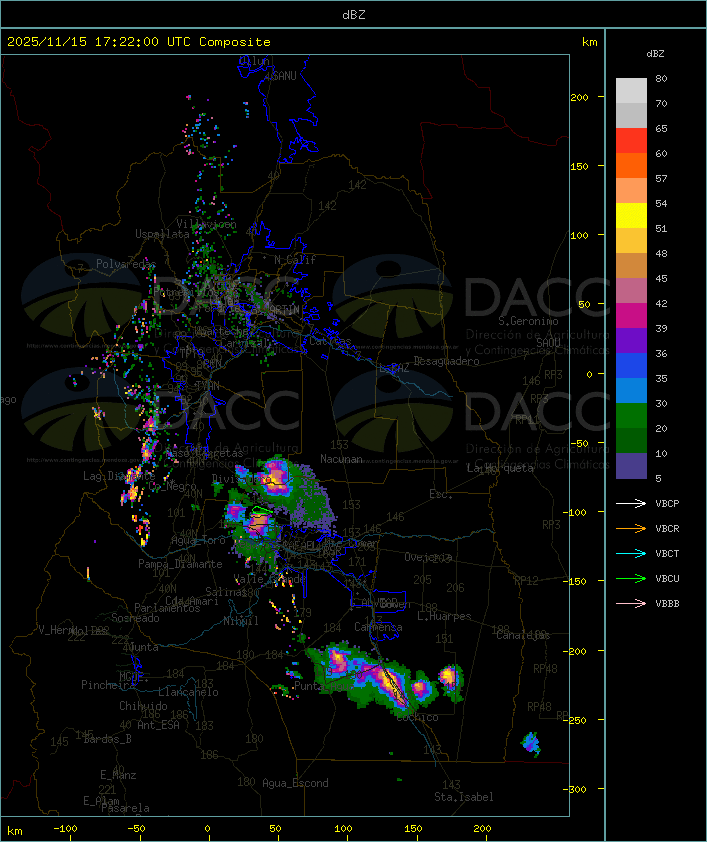Click the Pincheira place label
Viewport: 707px width, 842px height.
pyautogui.click(x=107, y=685)
